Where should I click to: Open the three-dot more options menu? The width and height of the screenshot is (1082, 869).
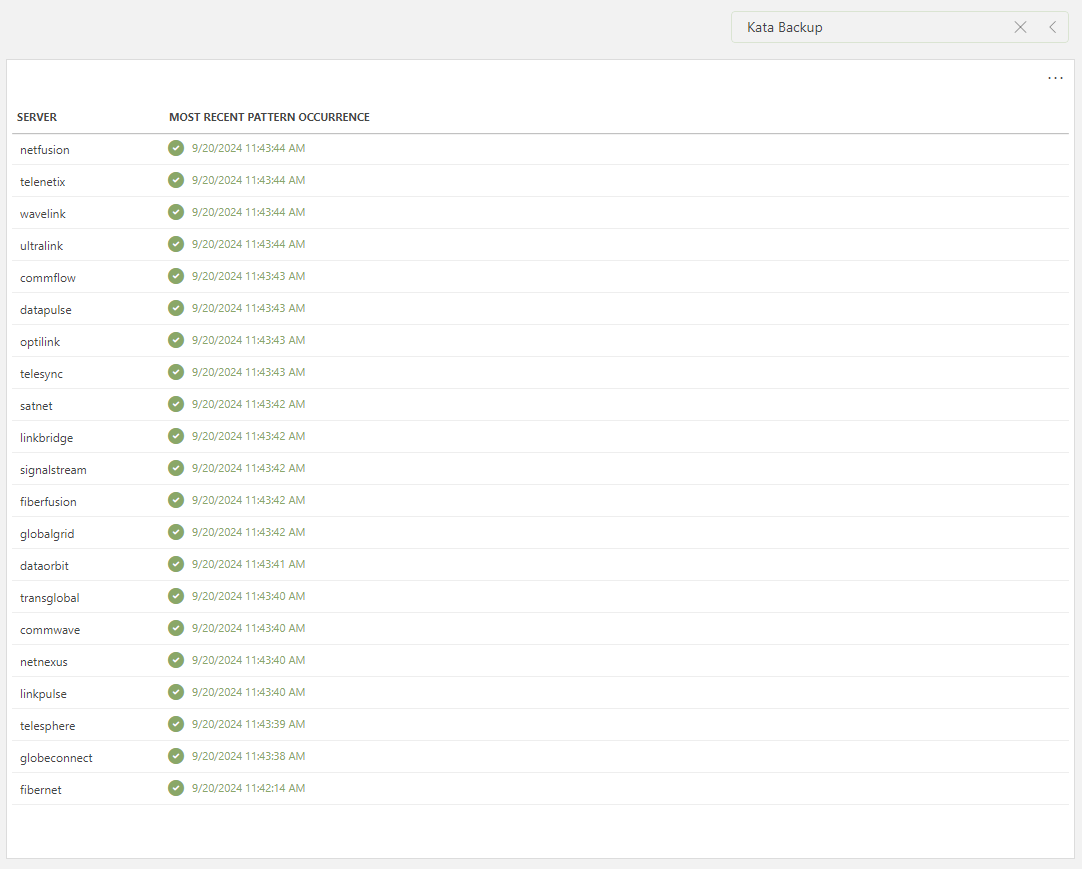[x=1055, y=78]
